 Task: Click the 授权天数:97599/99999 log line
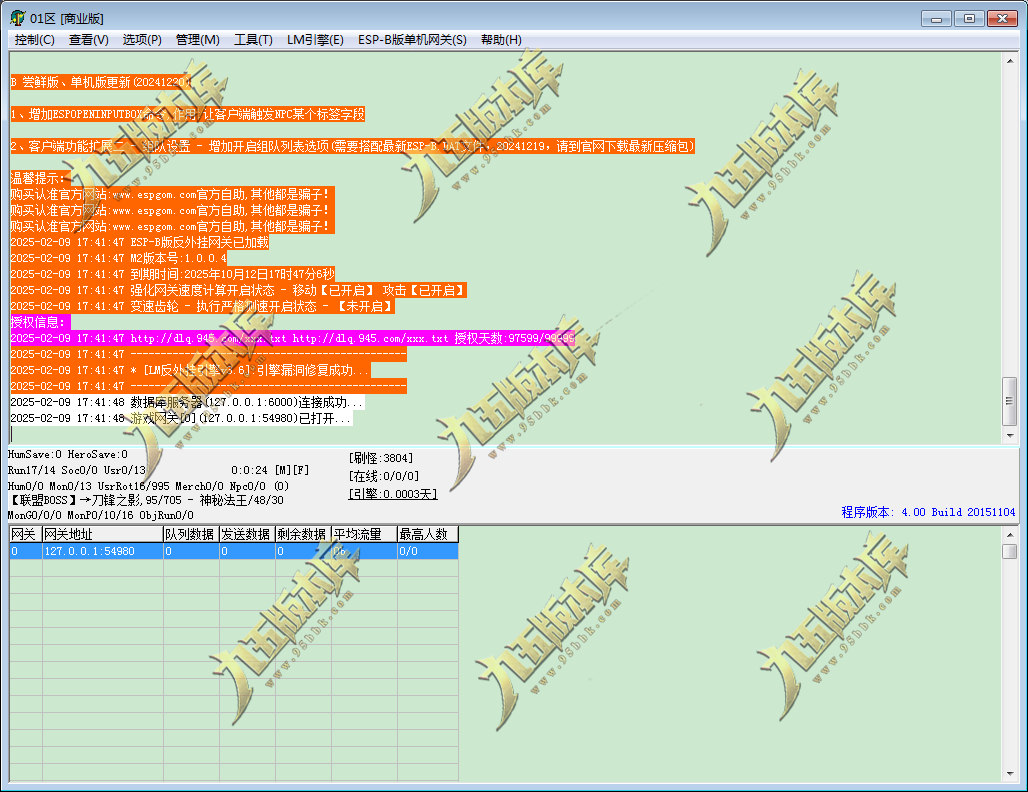[x=292, y=338]
